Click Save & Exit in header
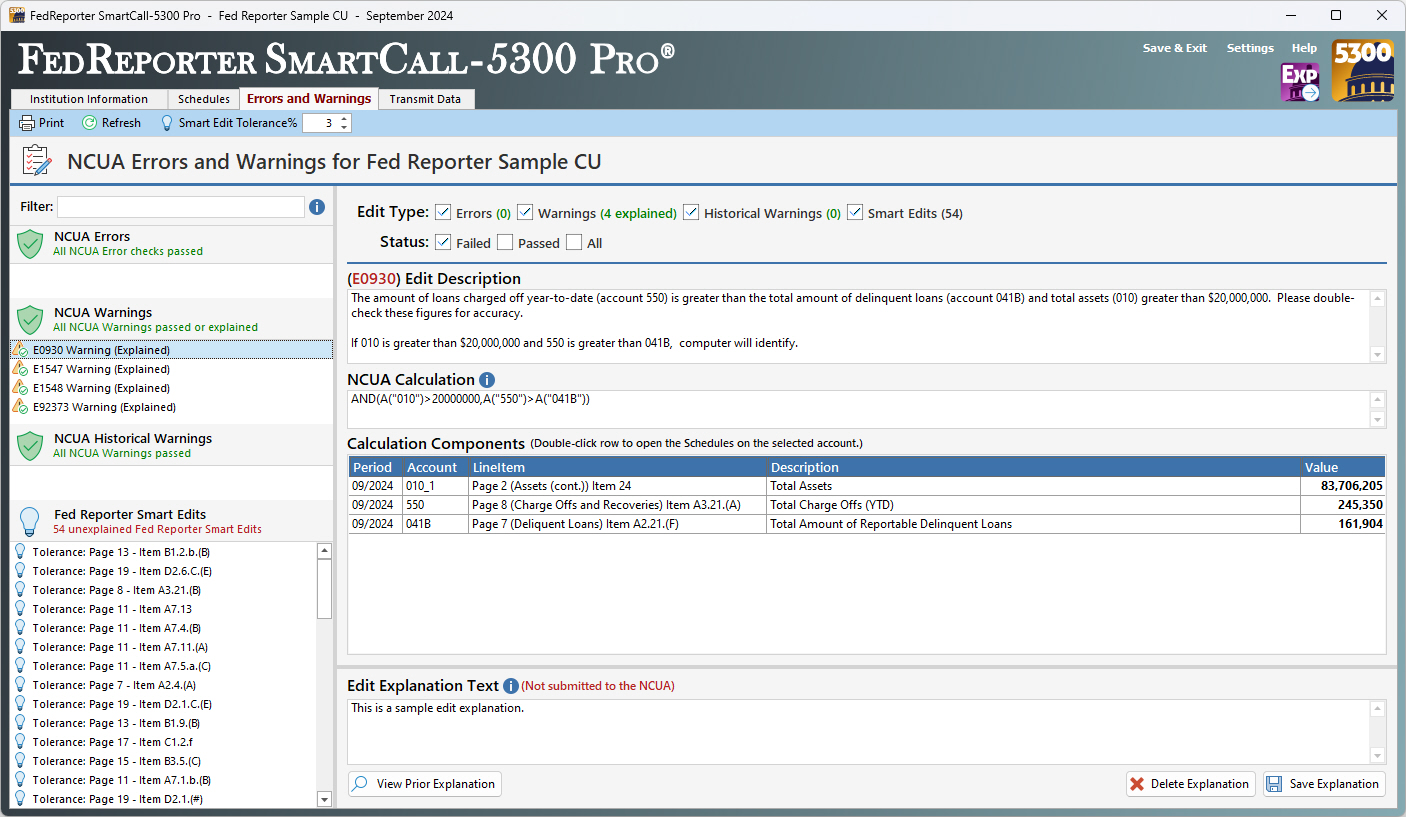Screen dimensions: 1406x817 pos(1175,48)
